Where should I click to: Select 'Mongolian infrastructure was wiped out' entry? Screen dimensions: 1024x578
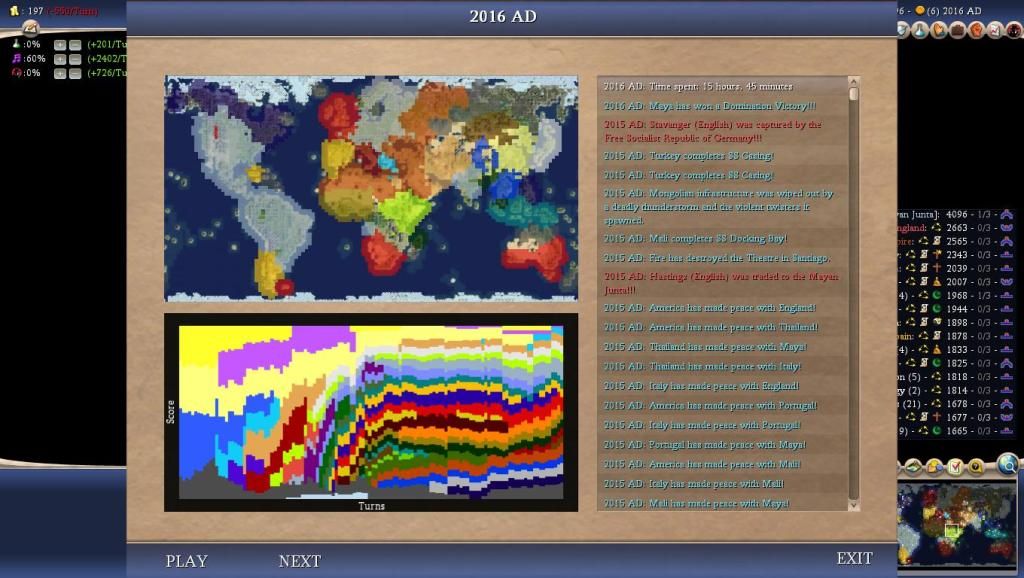tap(722, 207)
